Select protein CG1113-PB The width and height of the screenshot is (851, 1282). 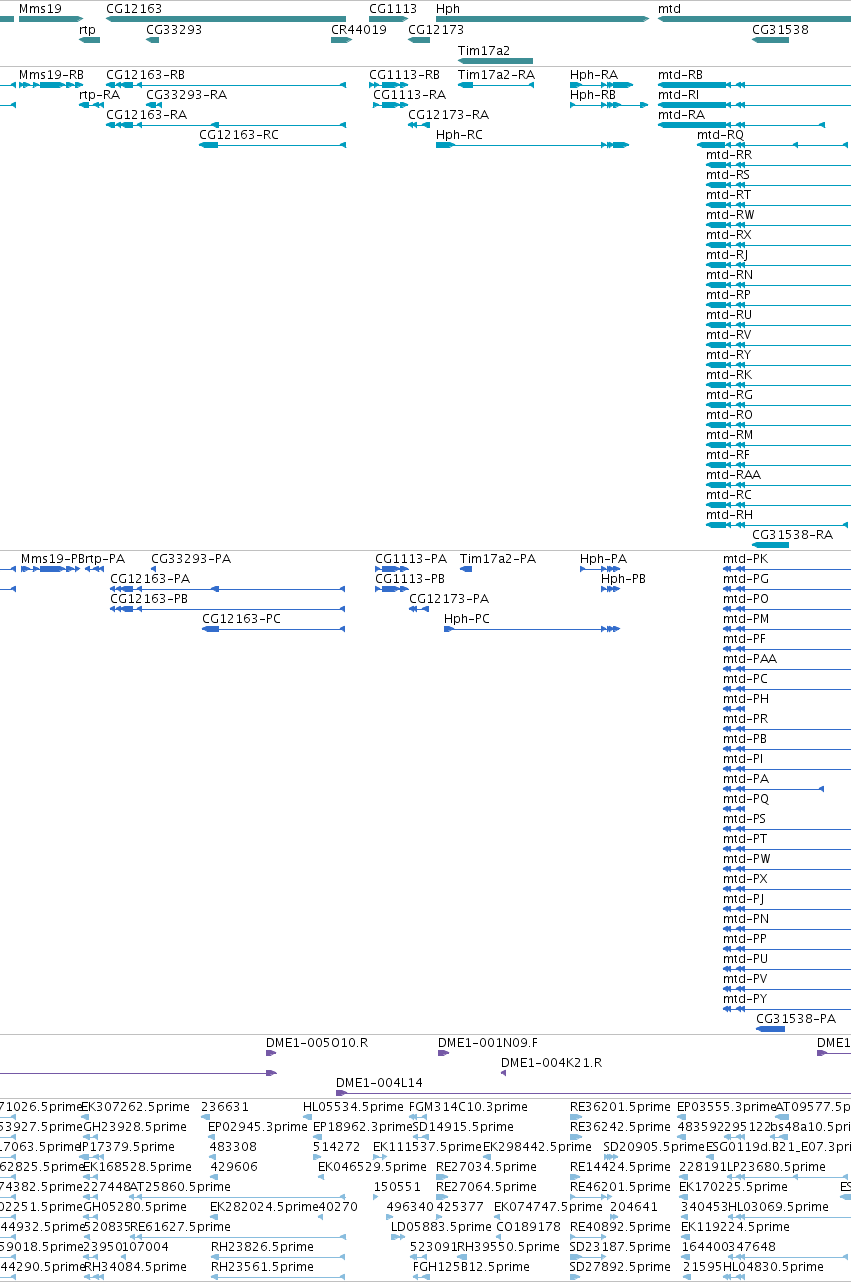click(x=391, y=589)
